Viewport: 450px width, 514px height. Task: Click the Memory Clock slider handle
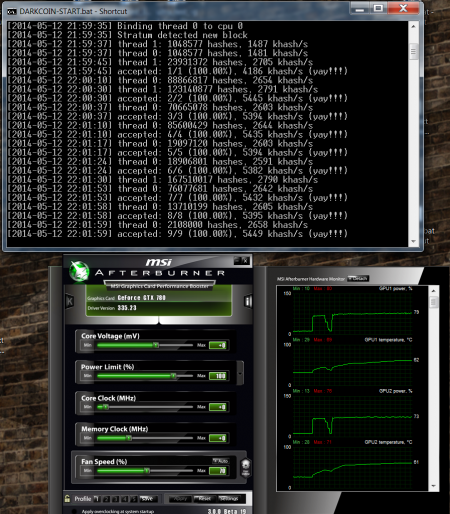click(129, 438)
